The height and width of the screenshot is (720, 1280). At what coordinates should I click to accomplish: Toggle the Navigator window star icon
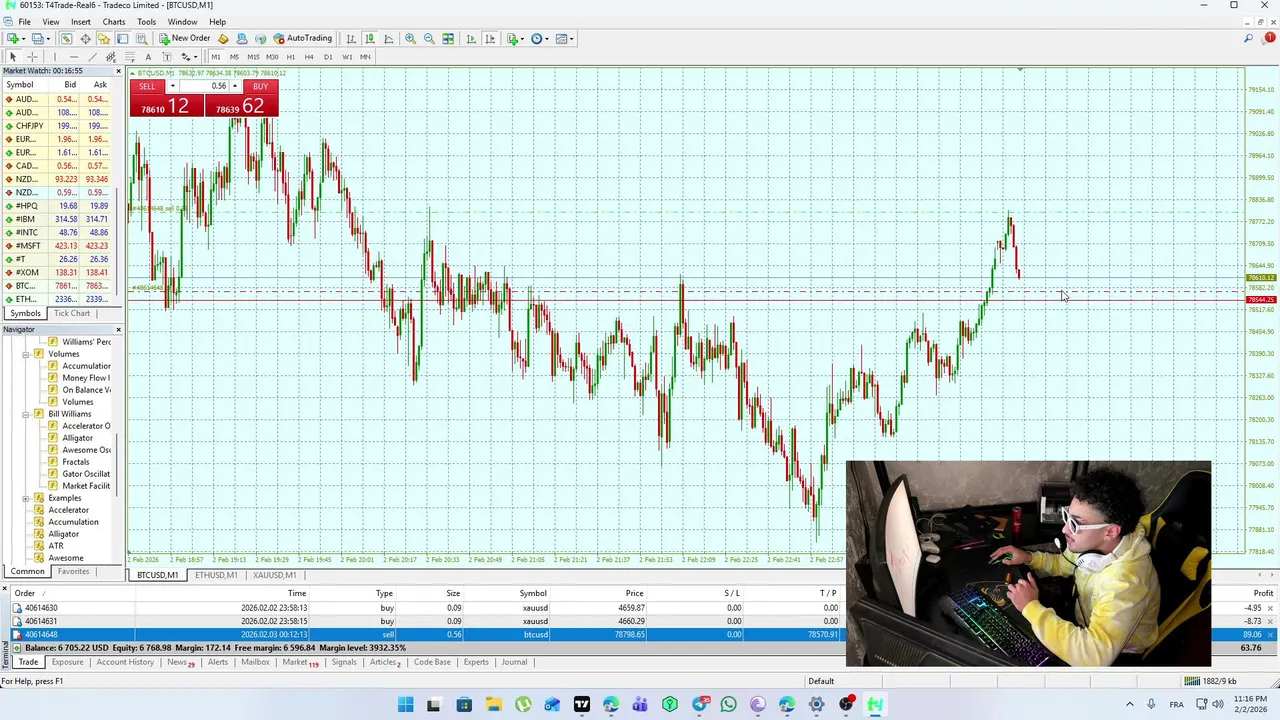(x=103, y=38)
